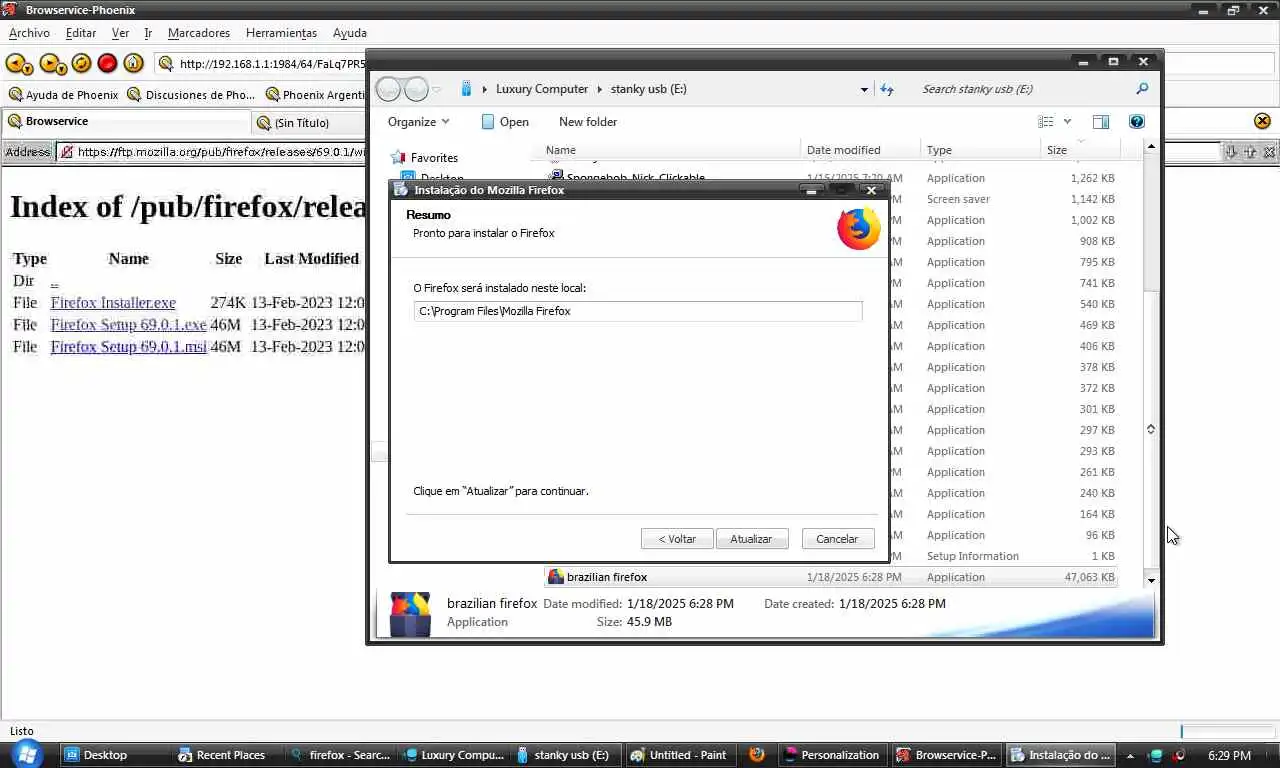Open parent directory '..' link
Screen dimensions: 1280x768
[54, 280]
